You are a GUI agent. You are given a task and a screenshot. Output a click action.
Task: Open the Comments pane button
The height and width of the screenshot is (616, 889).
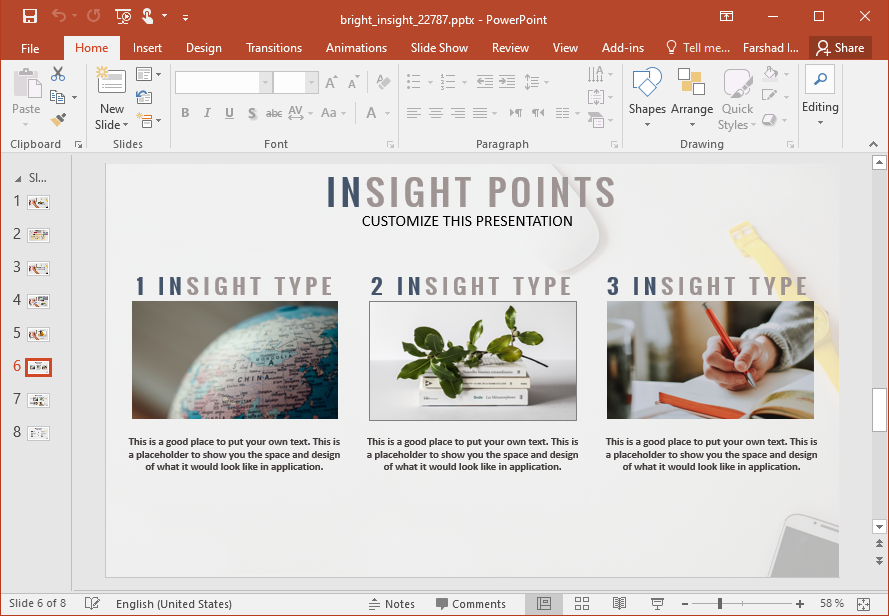pyautogui.click(x=470, y=604)
